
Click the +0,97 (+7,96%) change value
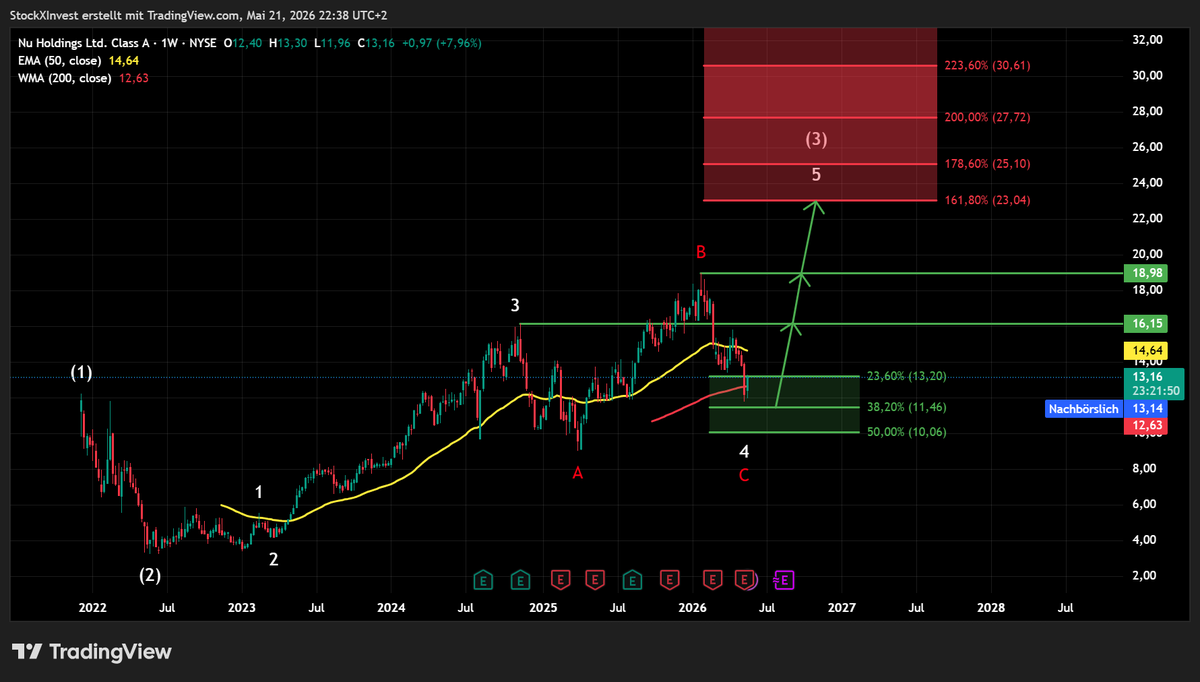pos(443,43)
